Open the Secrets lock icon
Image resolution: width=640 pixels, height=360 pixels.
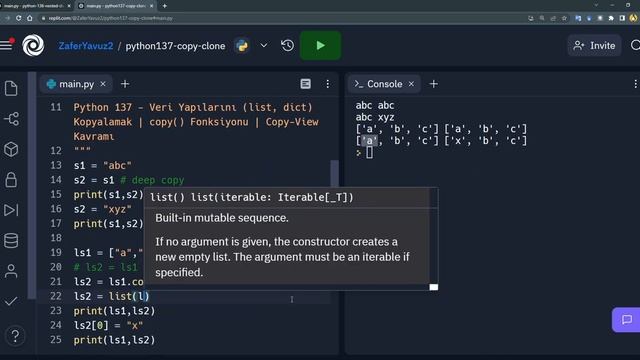click(11, 180)
